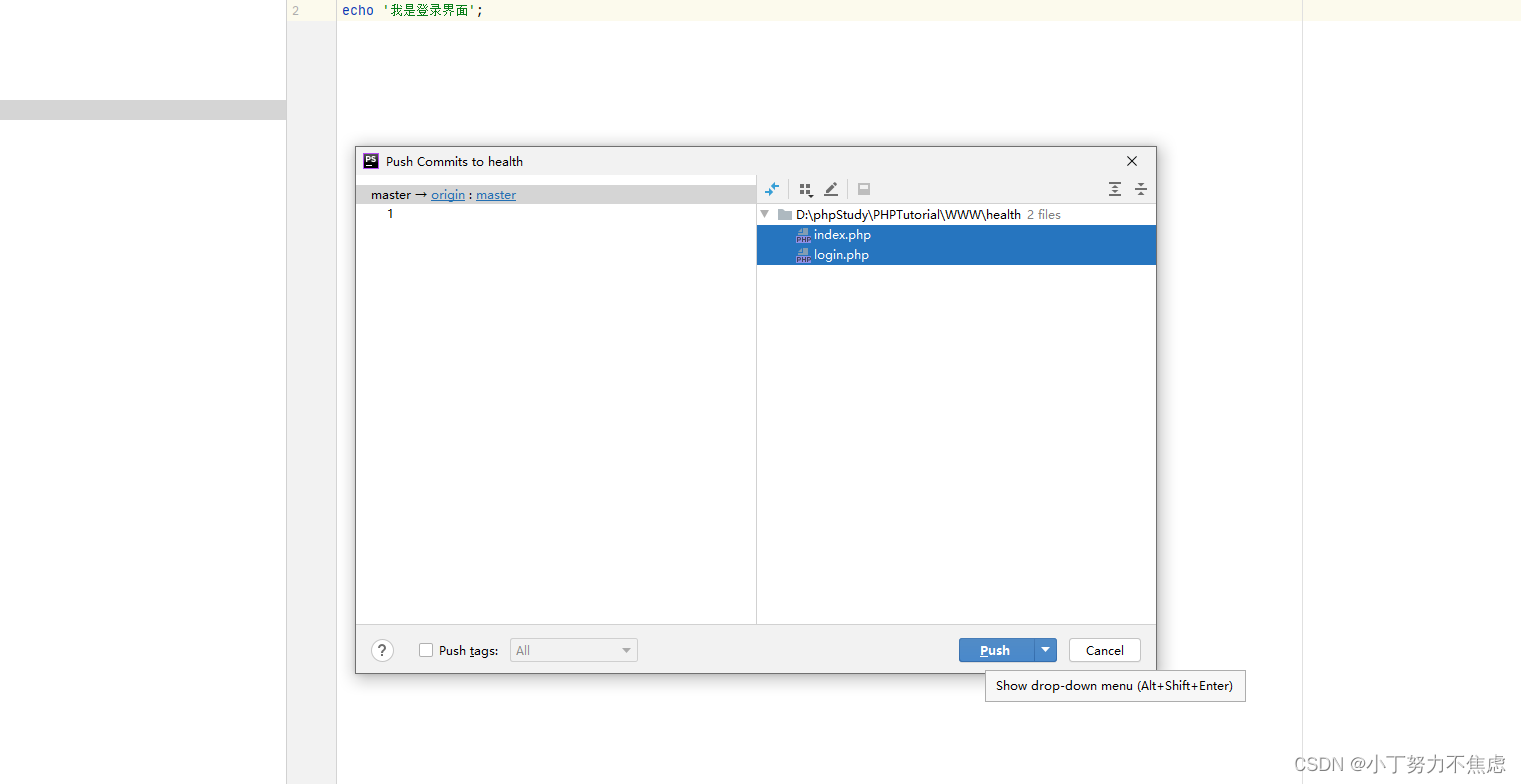Viewport: 1521px width, 784px height.
Task: Close the Push Commits dialog
Action: 1132,161
